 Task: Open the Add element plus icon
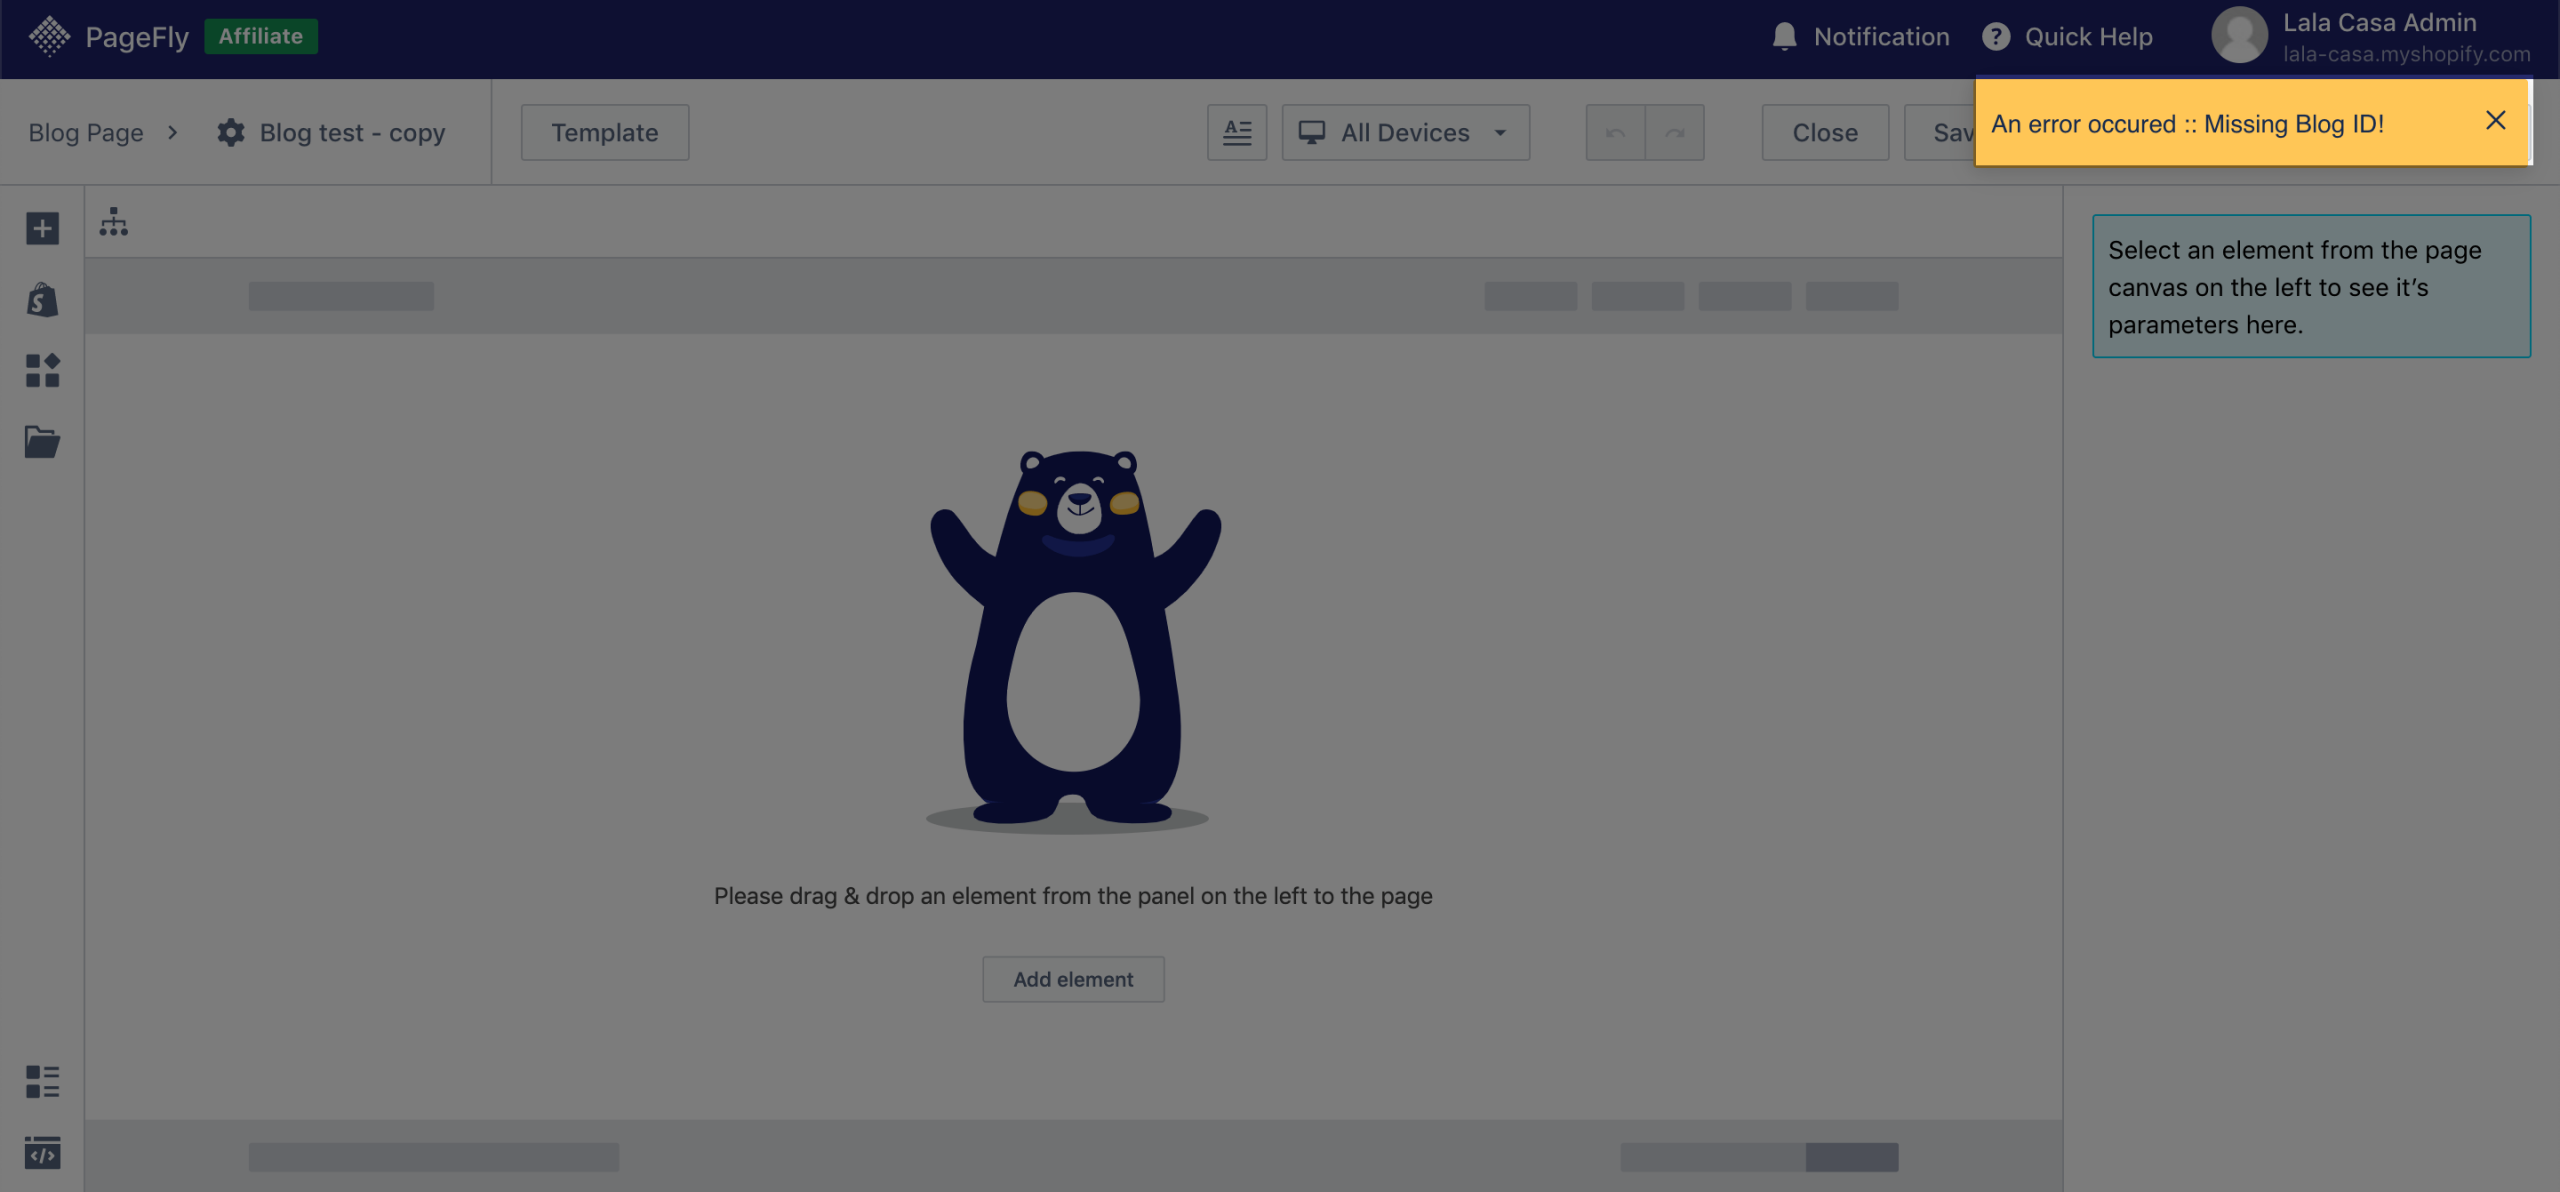coord(42,229)
